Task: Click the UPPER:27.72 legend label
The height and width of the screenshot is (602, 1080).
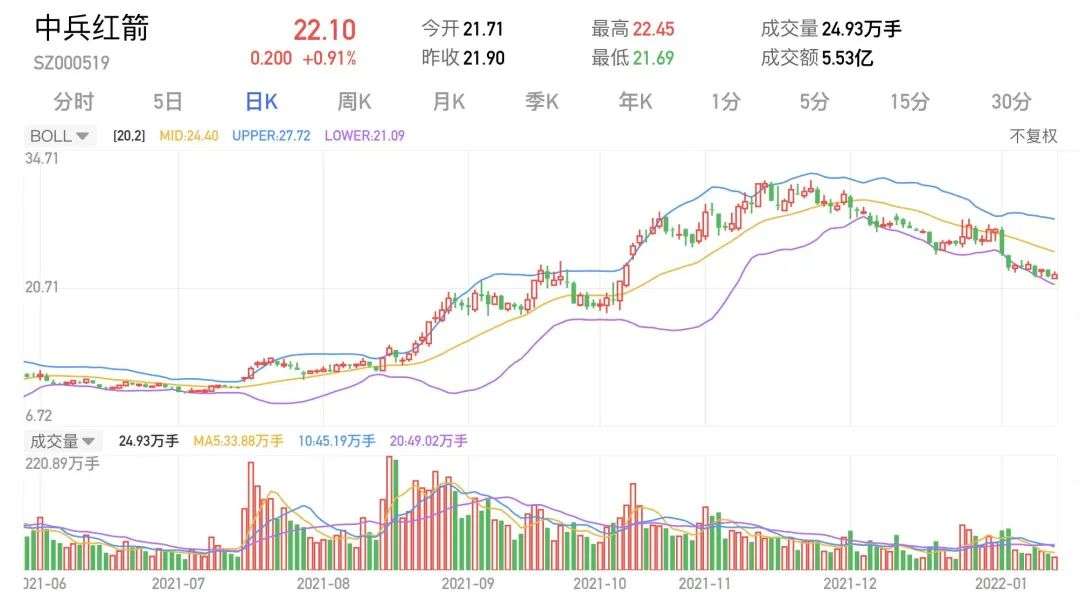Action: point(271,136)
